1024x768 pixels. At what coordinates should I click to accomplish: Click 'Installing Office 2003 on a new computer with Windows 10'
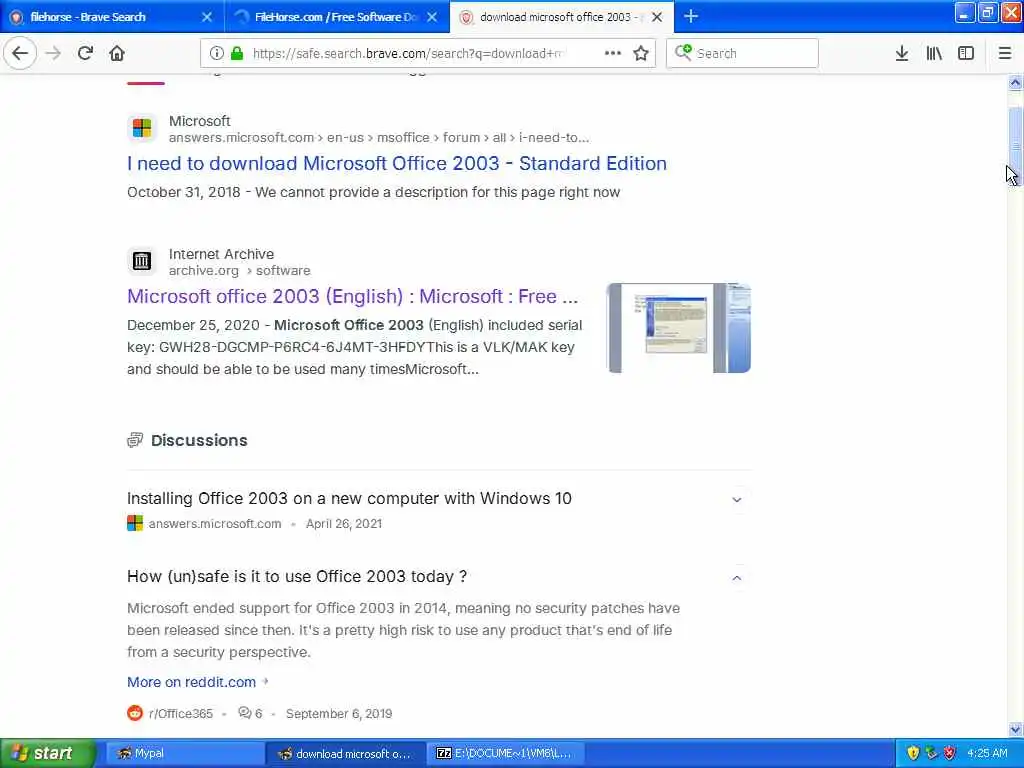pyautogui.click(x=349, y=498)
